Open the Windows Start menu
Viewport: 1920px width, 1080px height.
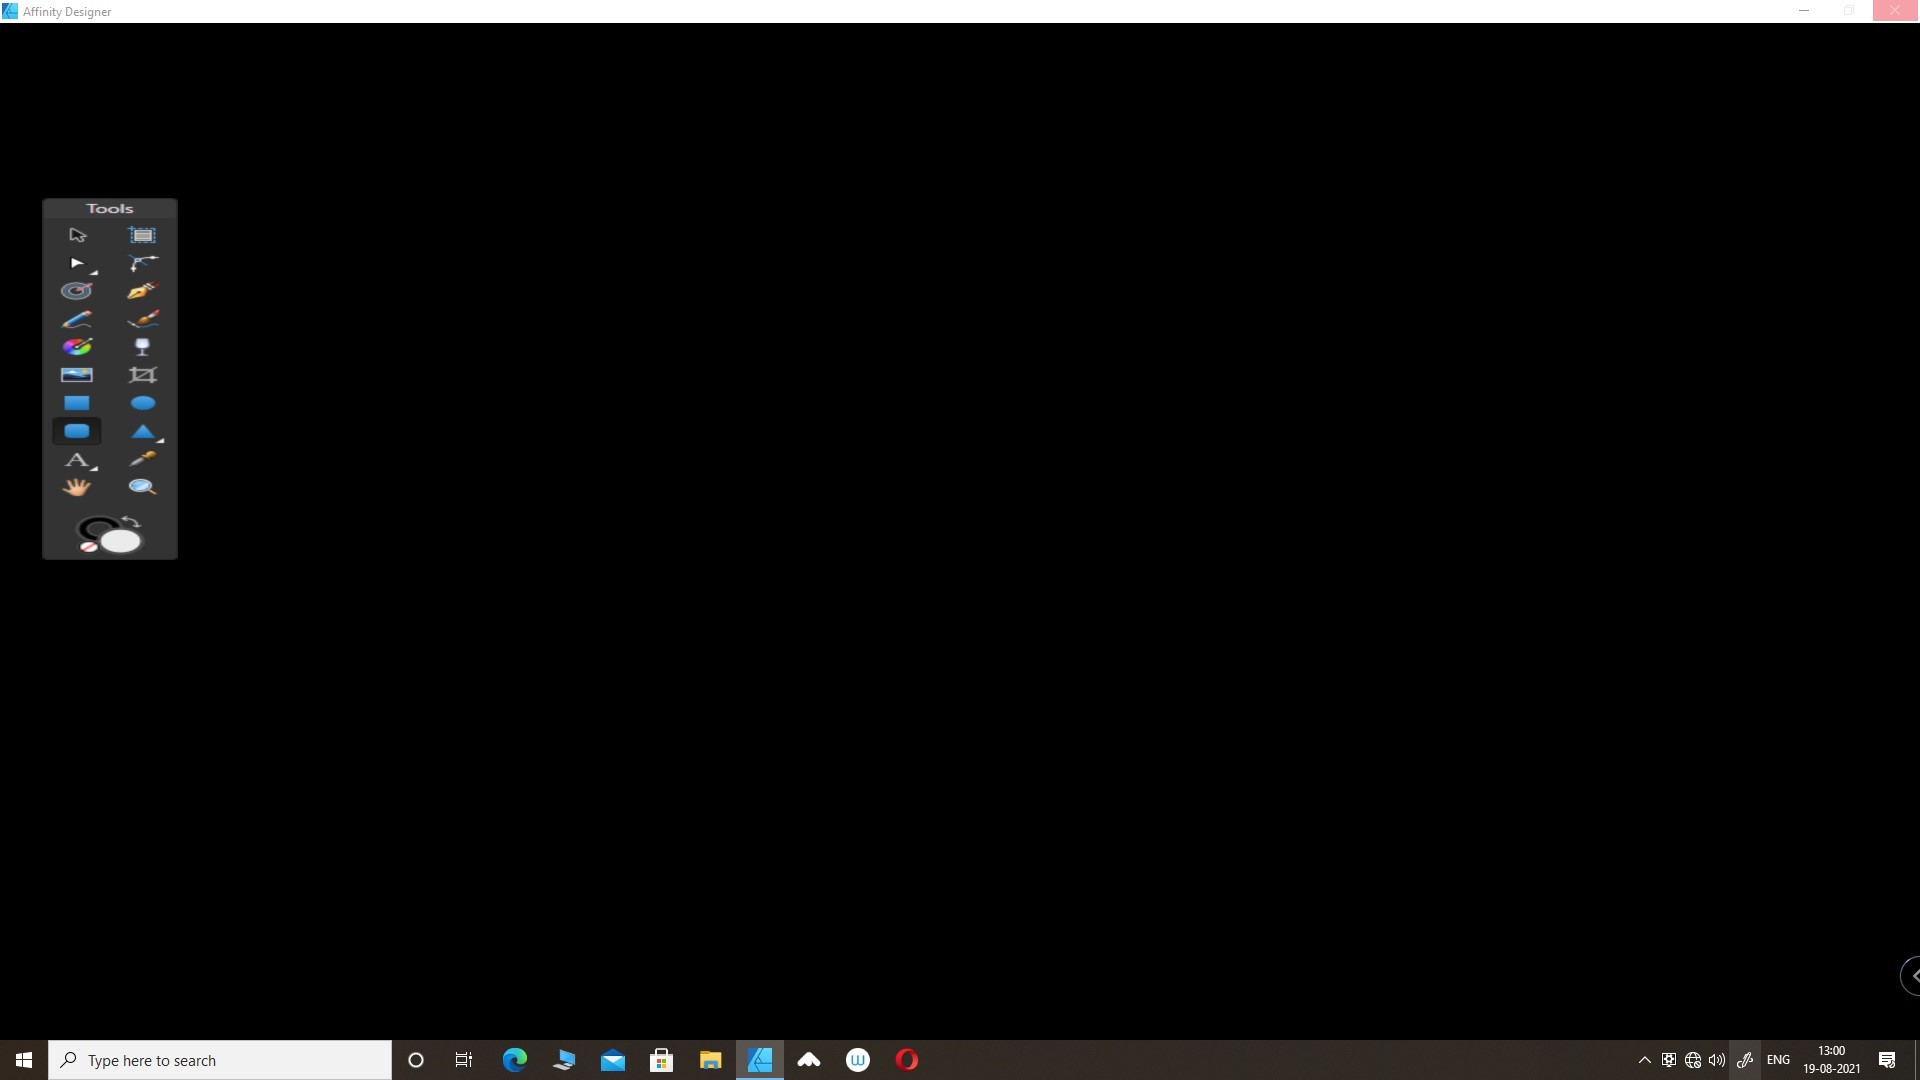[24, 1060]
